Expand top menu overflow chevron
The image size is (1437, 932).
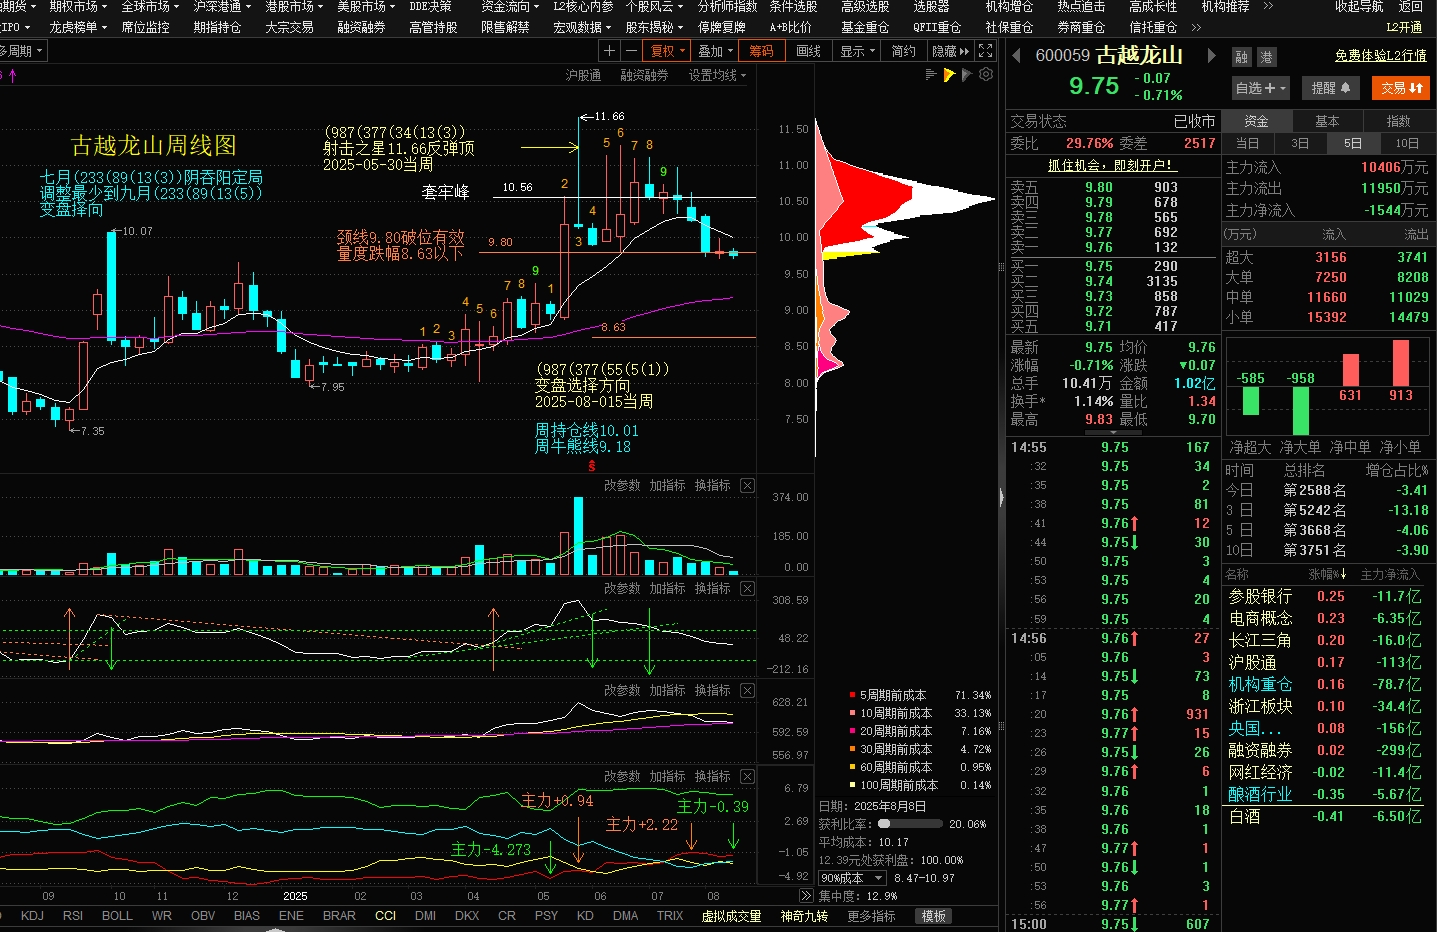pyautogui.click(x=1269, y=6)
